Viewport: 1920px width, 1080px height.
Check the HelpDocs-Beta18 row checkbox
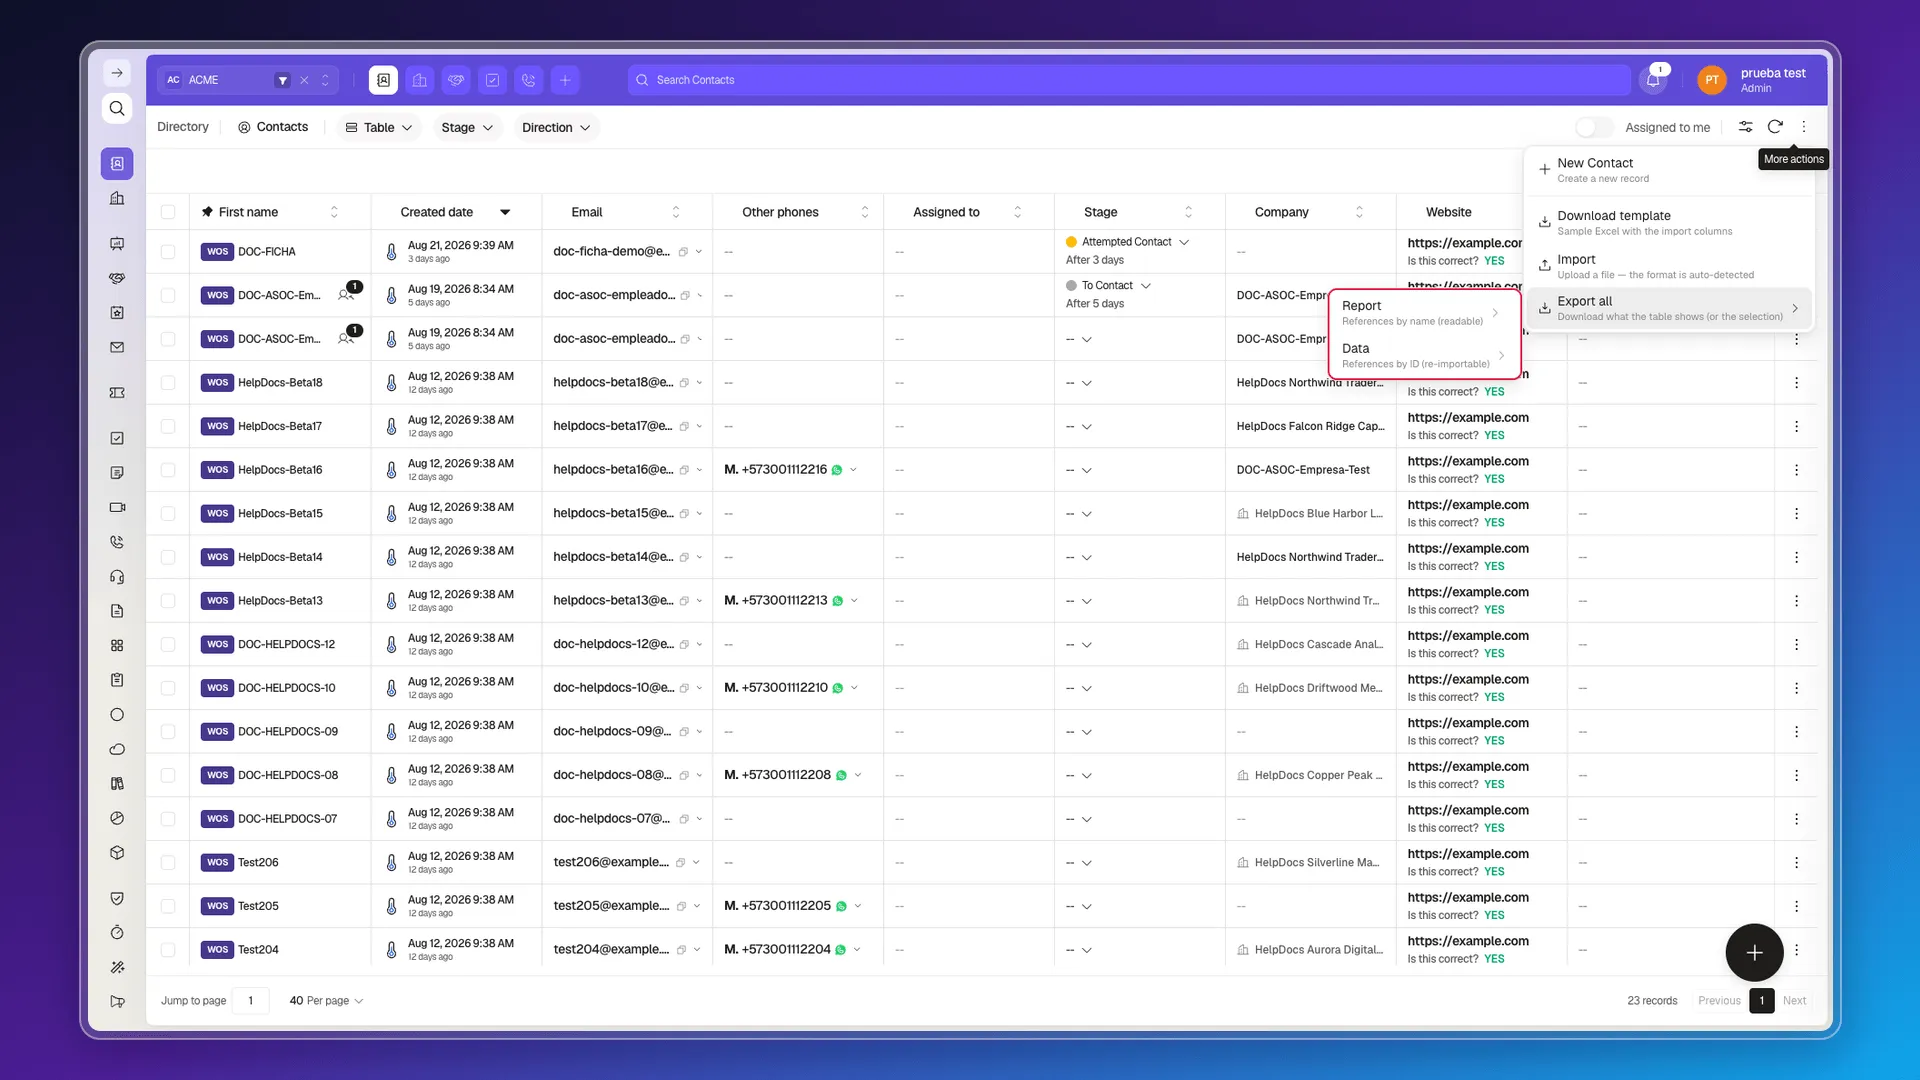point(168,383)
